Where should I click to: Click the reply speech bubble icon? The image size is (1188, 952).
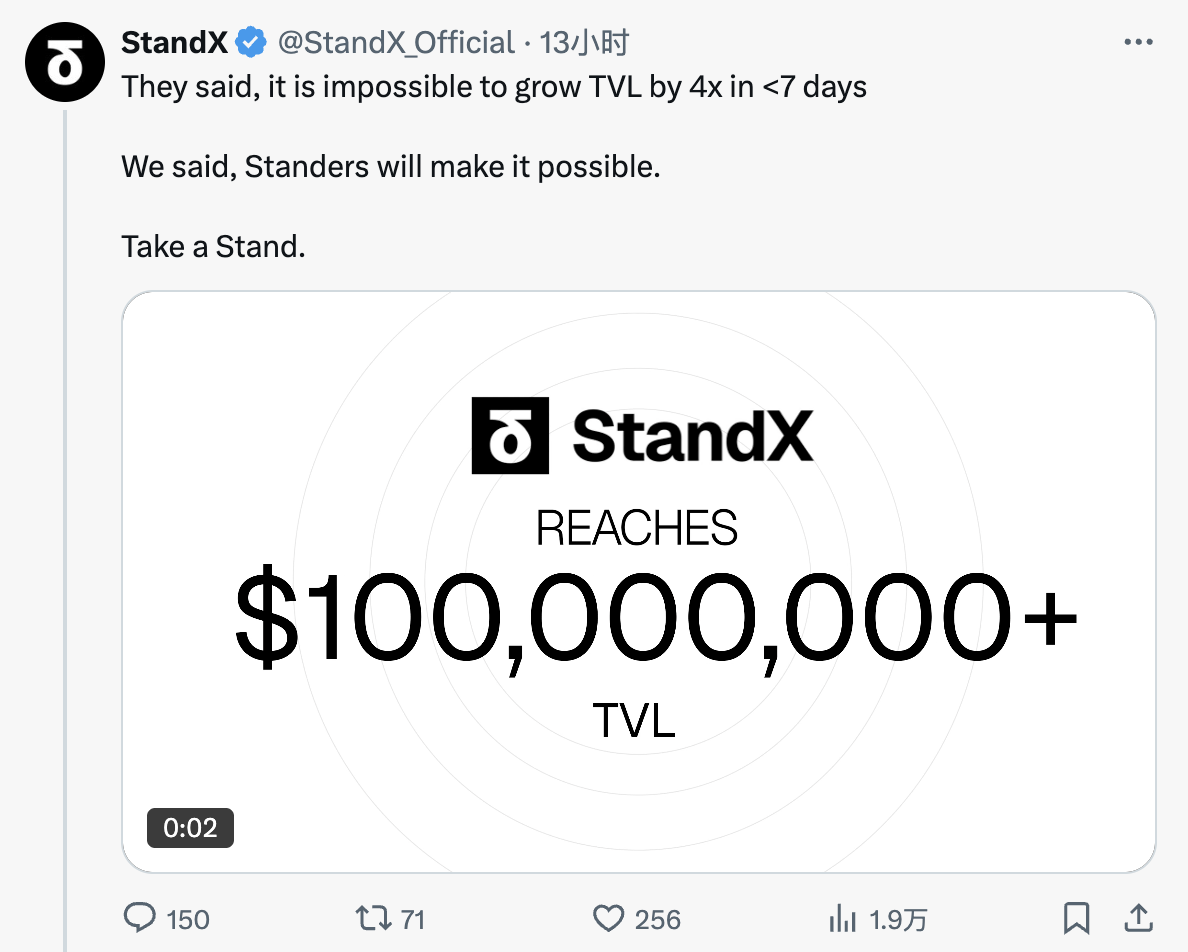point(139,918)
